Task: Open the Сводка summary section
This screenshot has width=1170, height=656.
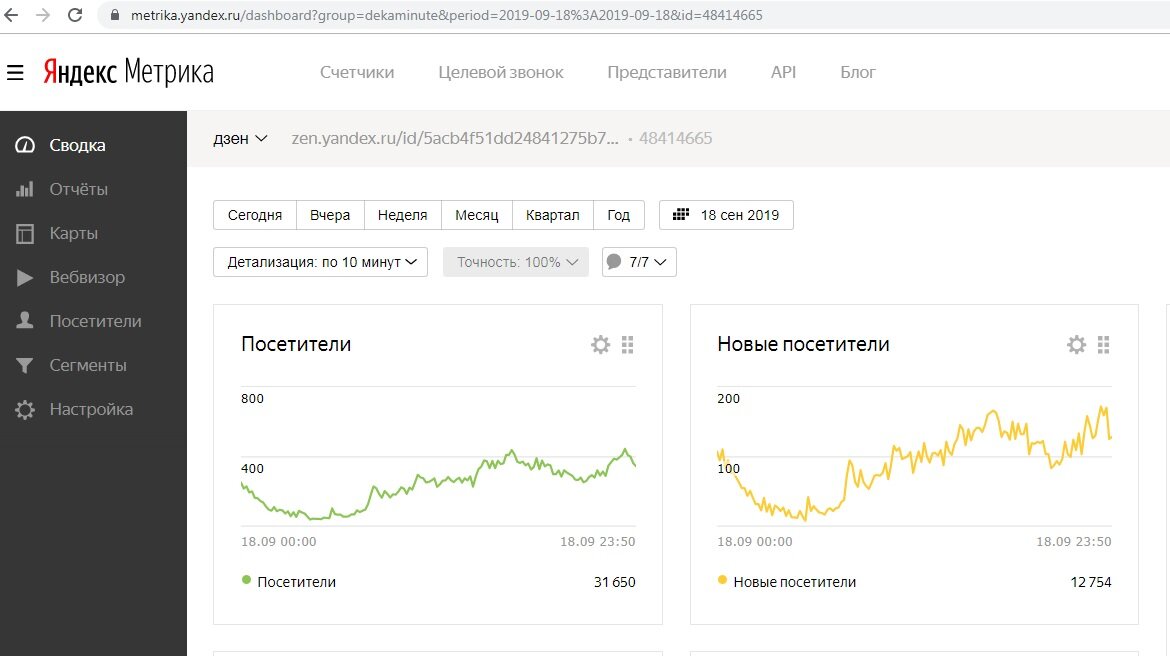Action: click(77, 145)
